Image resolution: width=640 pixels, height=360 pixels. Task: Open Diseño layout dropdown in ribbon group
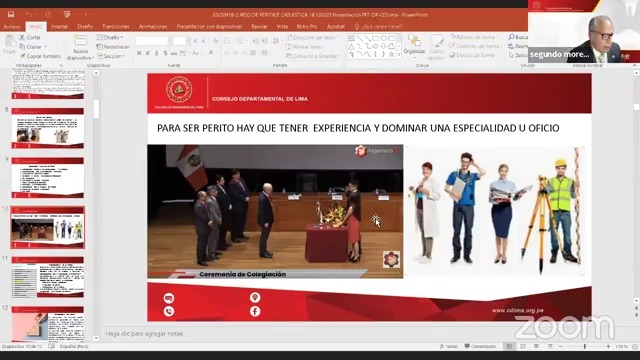coord(110,37)
